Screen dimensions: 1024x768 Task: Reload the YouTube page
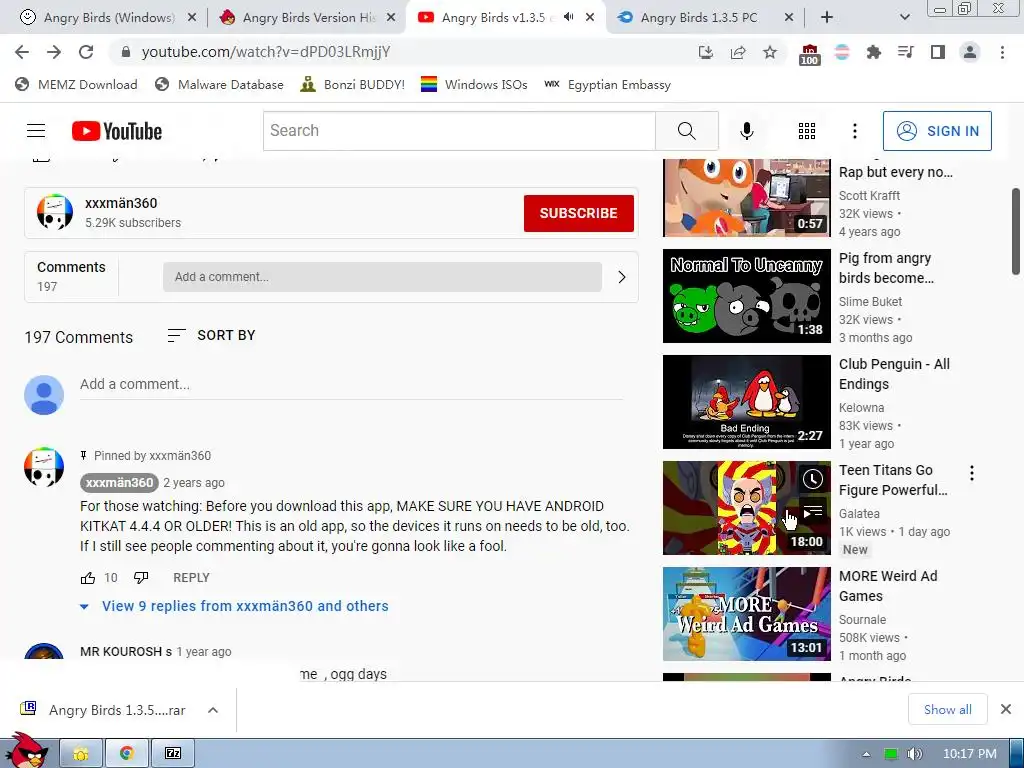point(86,52)
